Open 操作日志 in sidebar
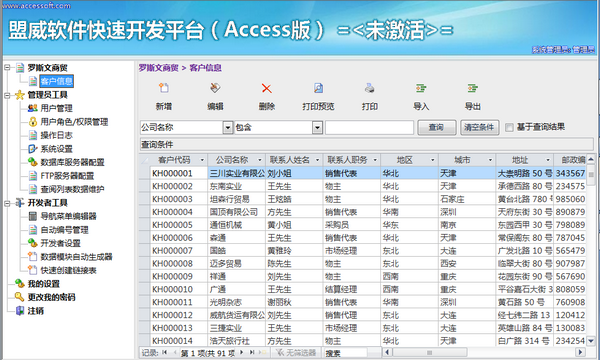Image resolution: width=600 pixels, height=360 pixels. click(56, 135)
